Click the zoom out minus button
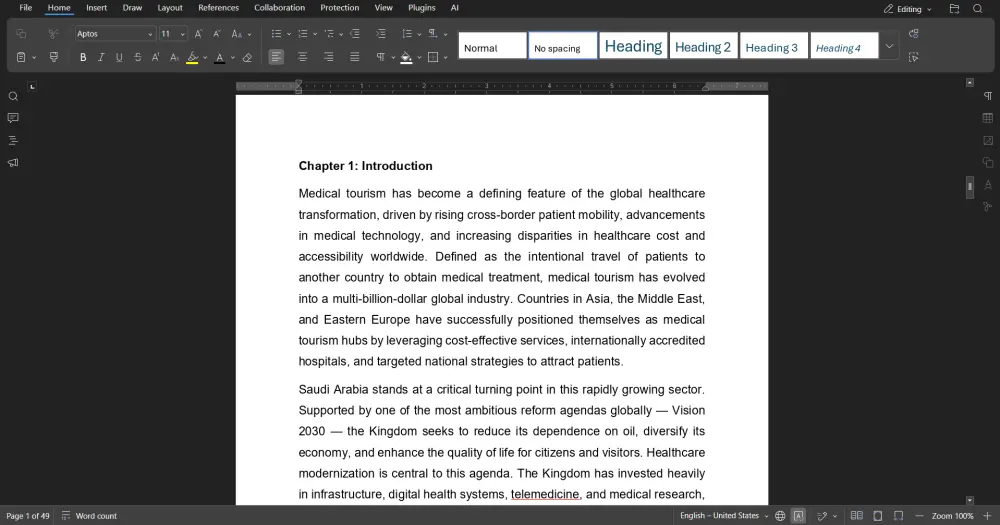This screenshot has height=525, width=1000. pos(919,515)
